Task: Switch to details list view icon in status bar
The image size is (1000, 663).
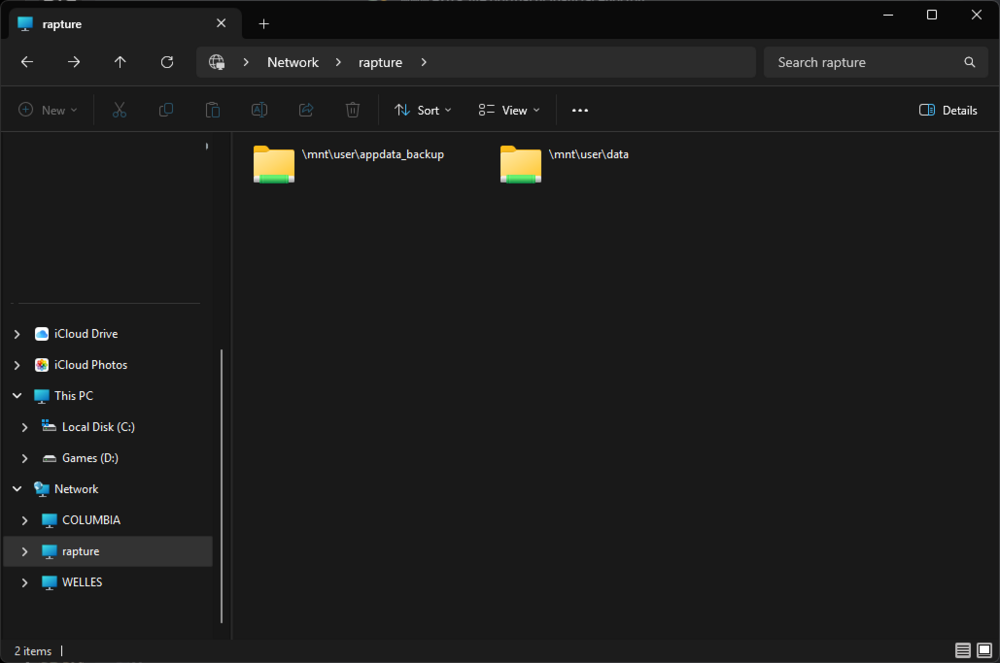Action: coord(962,650)
